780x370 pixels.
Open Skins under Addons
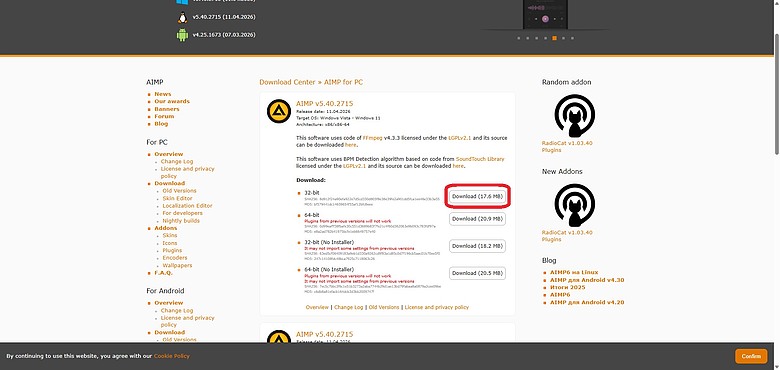[x=170, y=236]
